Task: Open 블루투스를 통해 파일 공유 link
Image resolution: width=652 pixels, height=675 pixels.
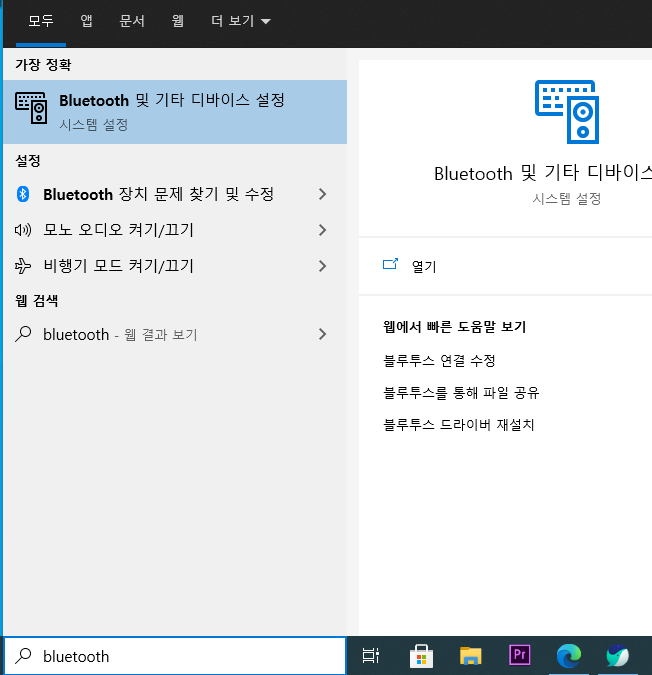Action: point(461,393)
